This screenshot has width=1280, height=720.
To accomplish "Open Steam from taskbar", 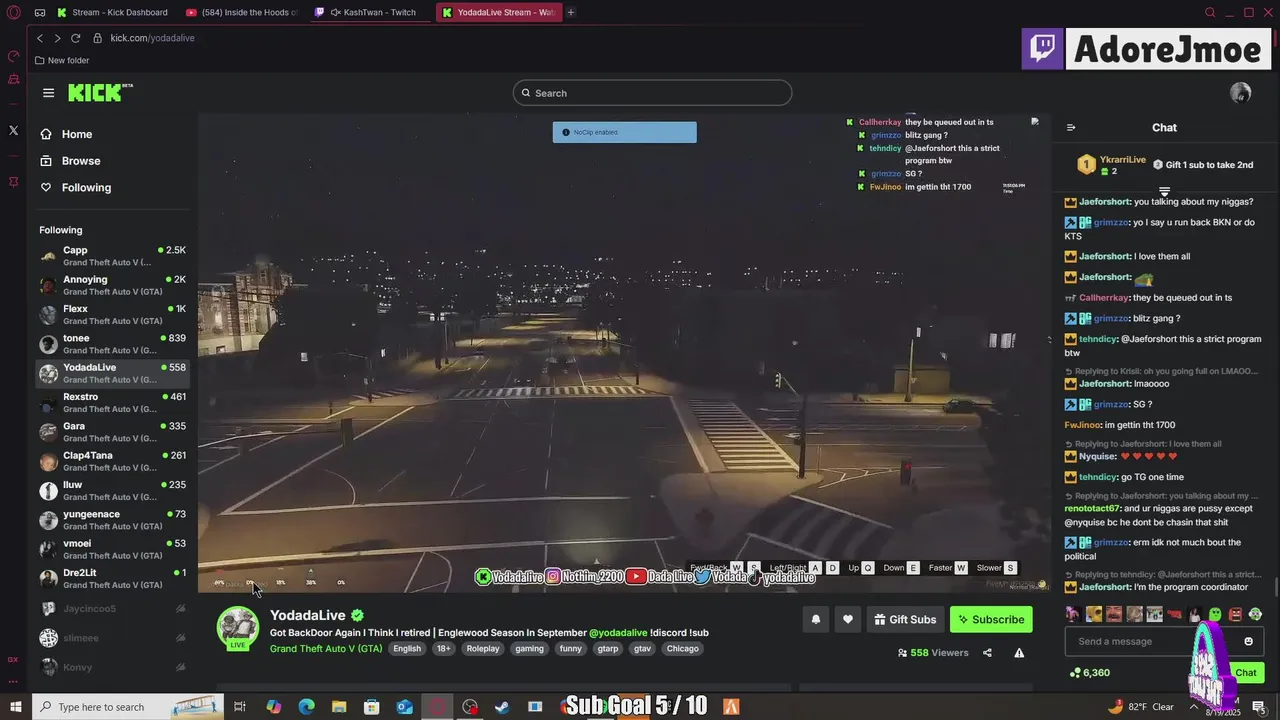I will point(502,707).
